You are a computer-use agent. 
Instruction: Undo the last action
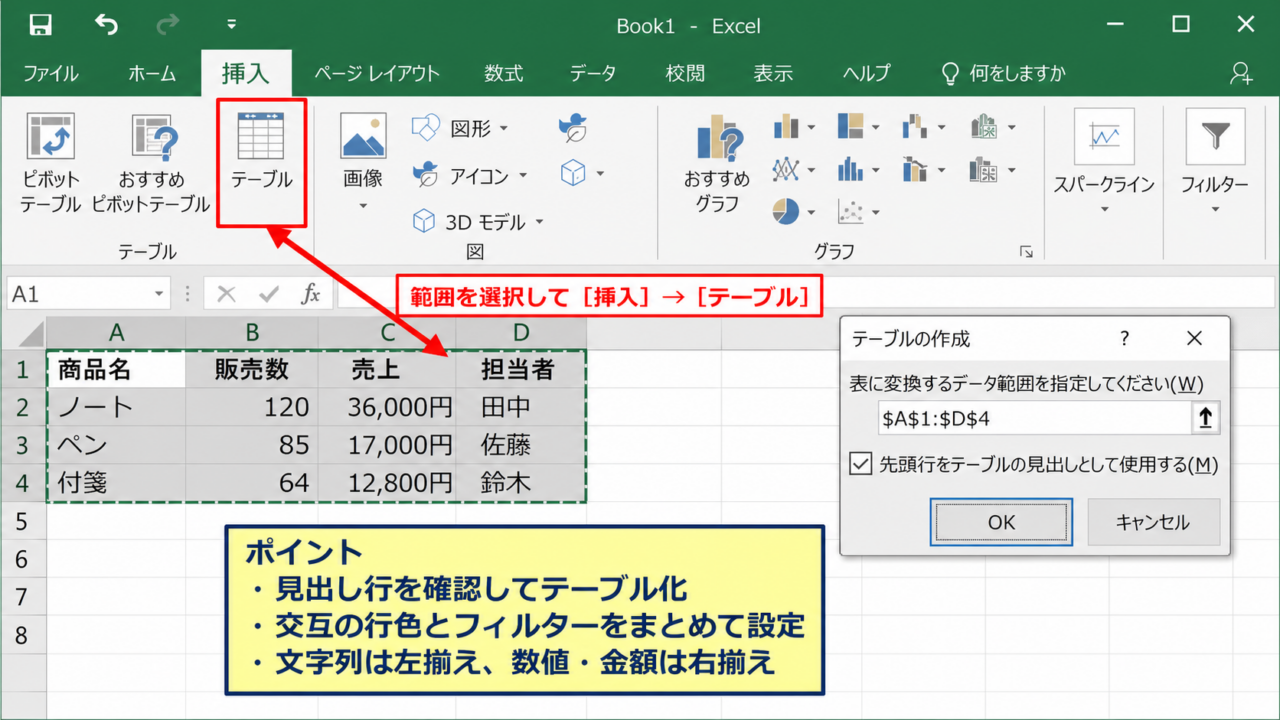click(105, 25)
